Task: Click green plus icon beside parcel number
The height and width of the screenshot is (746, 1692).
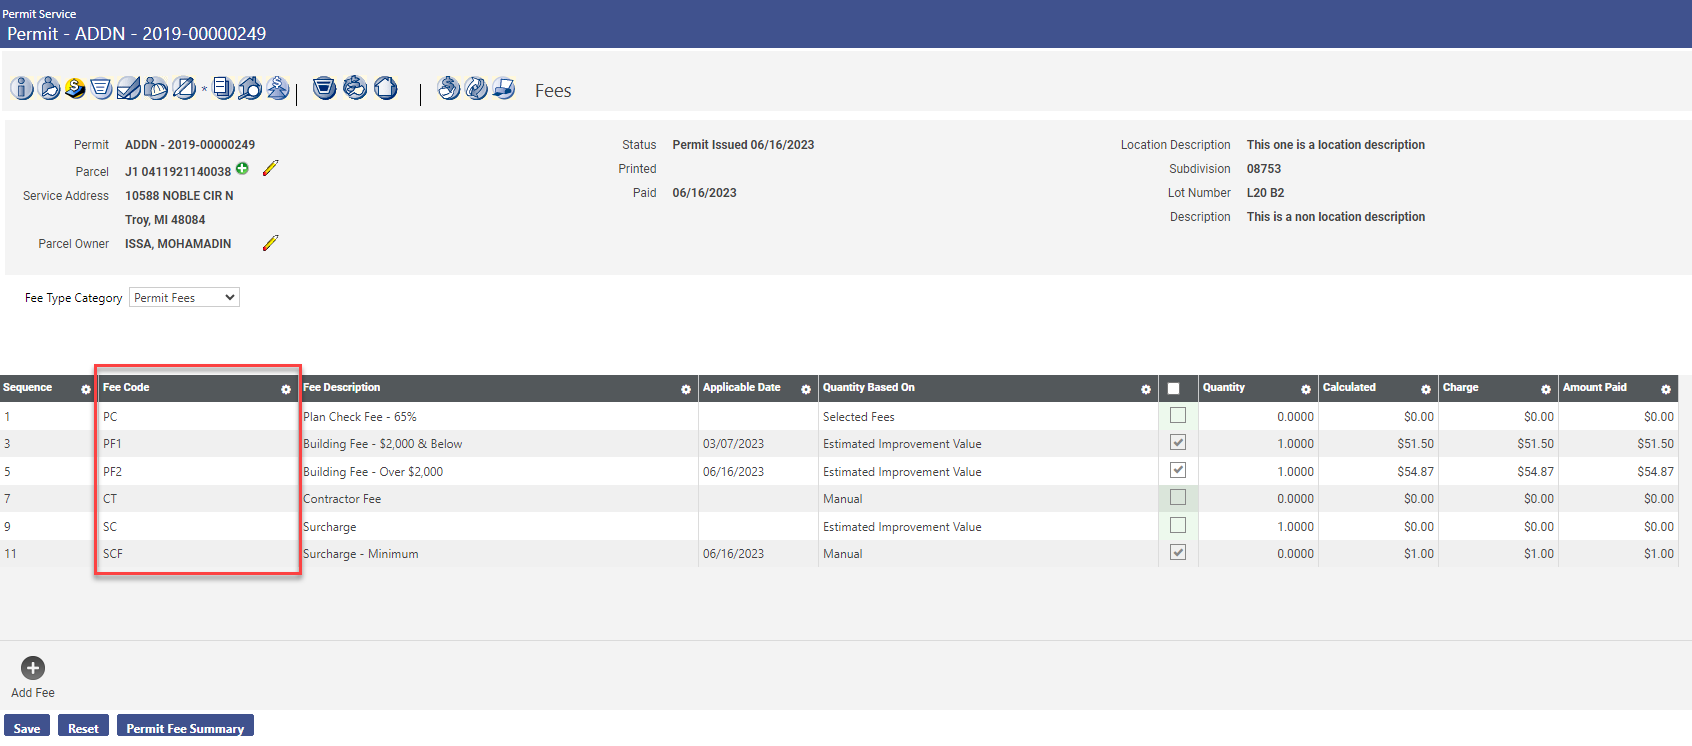Action: pyautogui.click(x=242, y=169)
